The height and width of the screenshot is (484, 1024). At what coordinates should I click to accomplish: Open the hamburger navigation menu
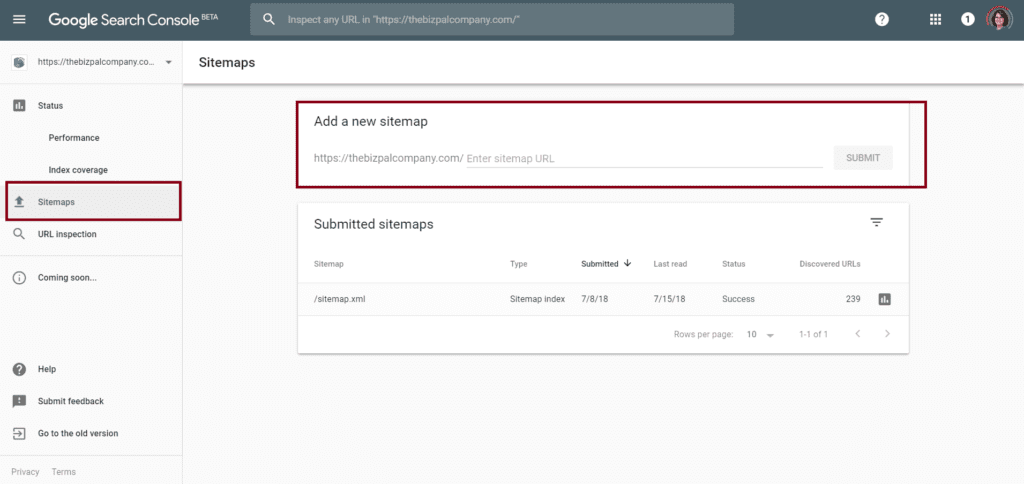[x=20, y=20]
